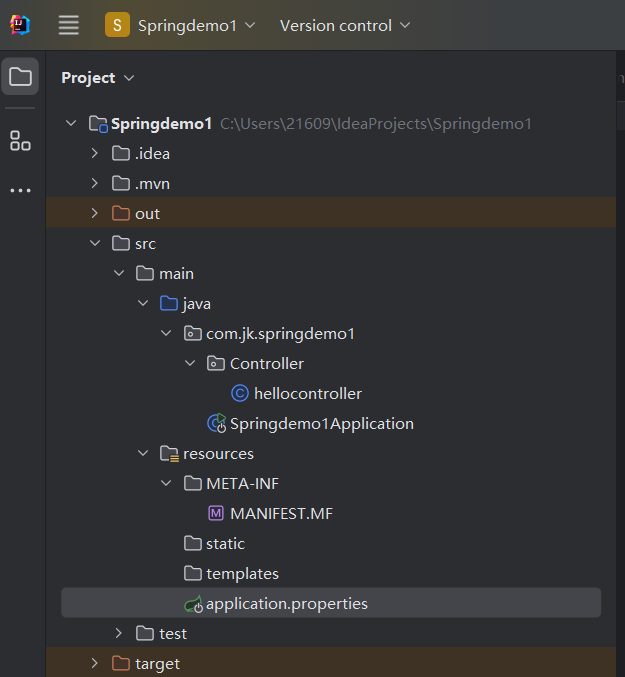This screenshot has width=625, height=677.
Task: Collapse the com.jk.springdemo1 package chevron
Action: tap(166, 333)
